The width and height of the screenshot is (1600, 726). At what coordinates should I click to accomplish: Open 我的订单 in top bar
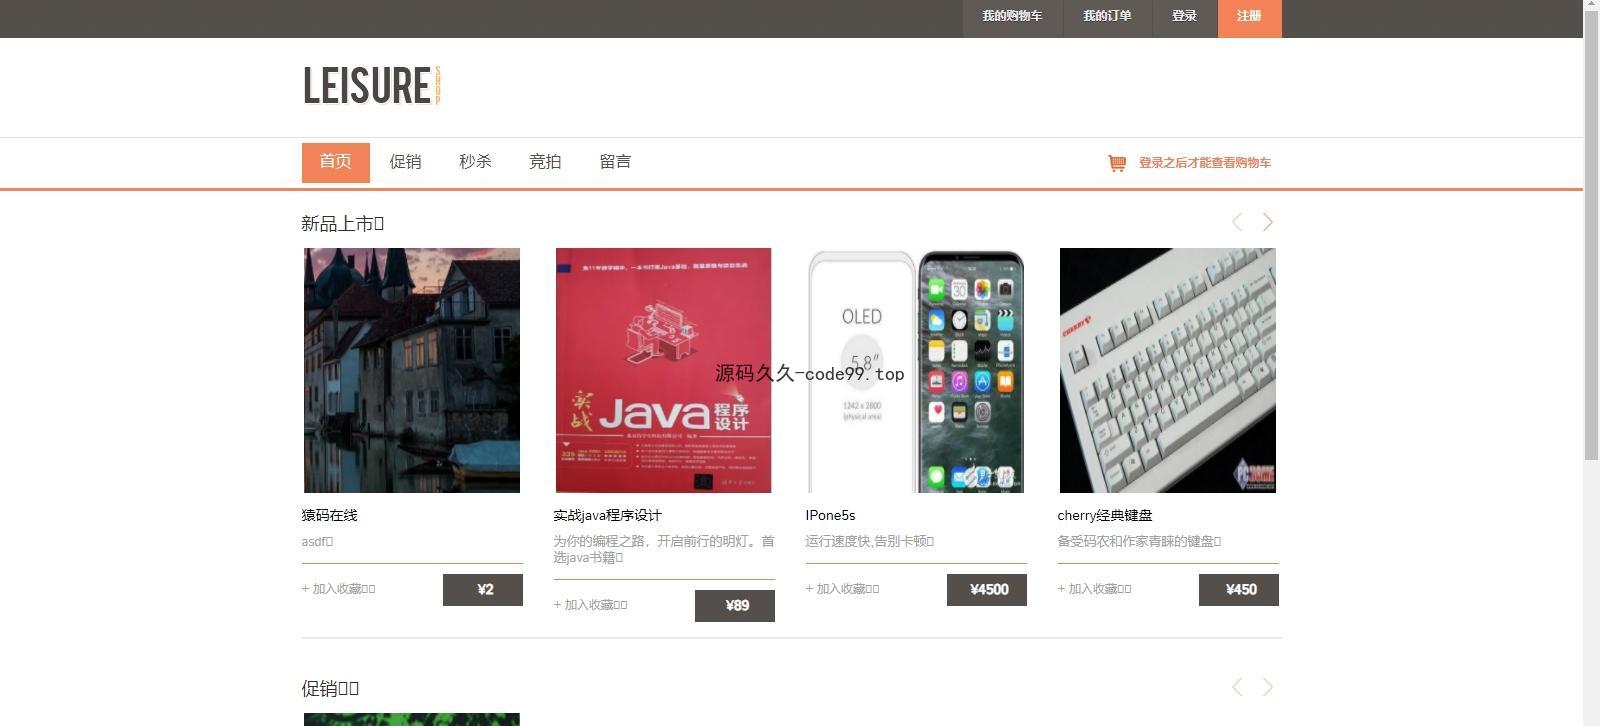1107,17
